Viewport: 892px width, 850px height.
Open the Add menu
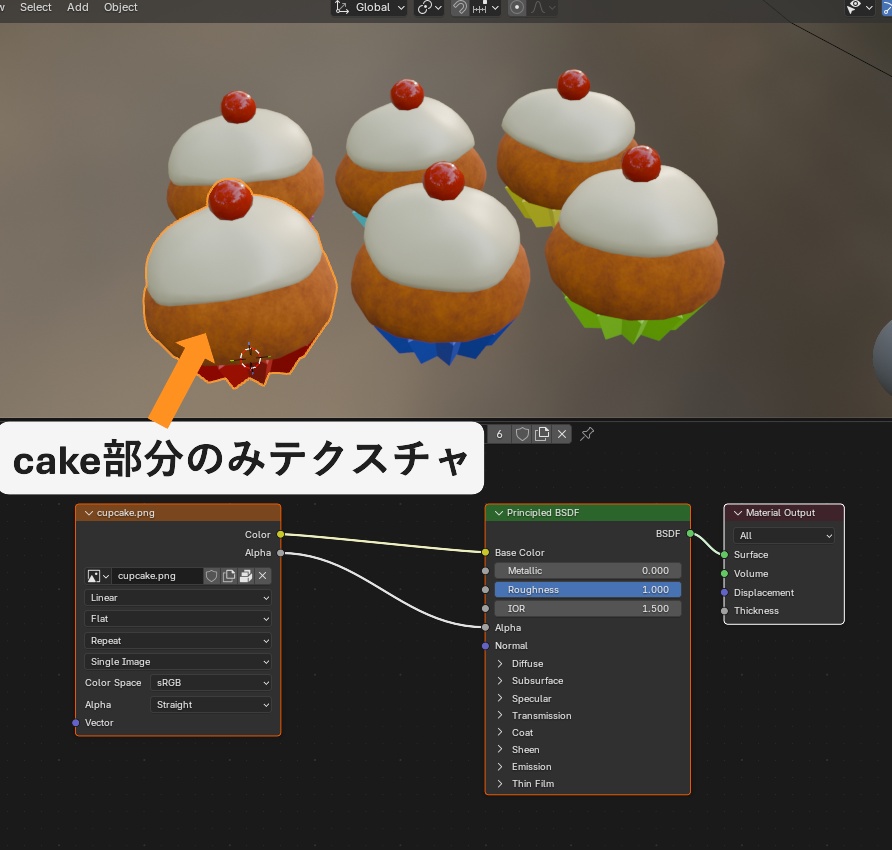(77, 7)
